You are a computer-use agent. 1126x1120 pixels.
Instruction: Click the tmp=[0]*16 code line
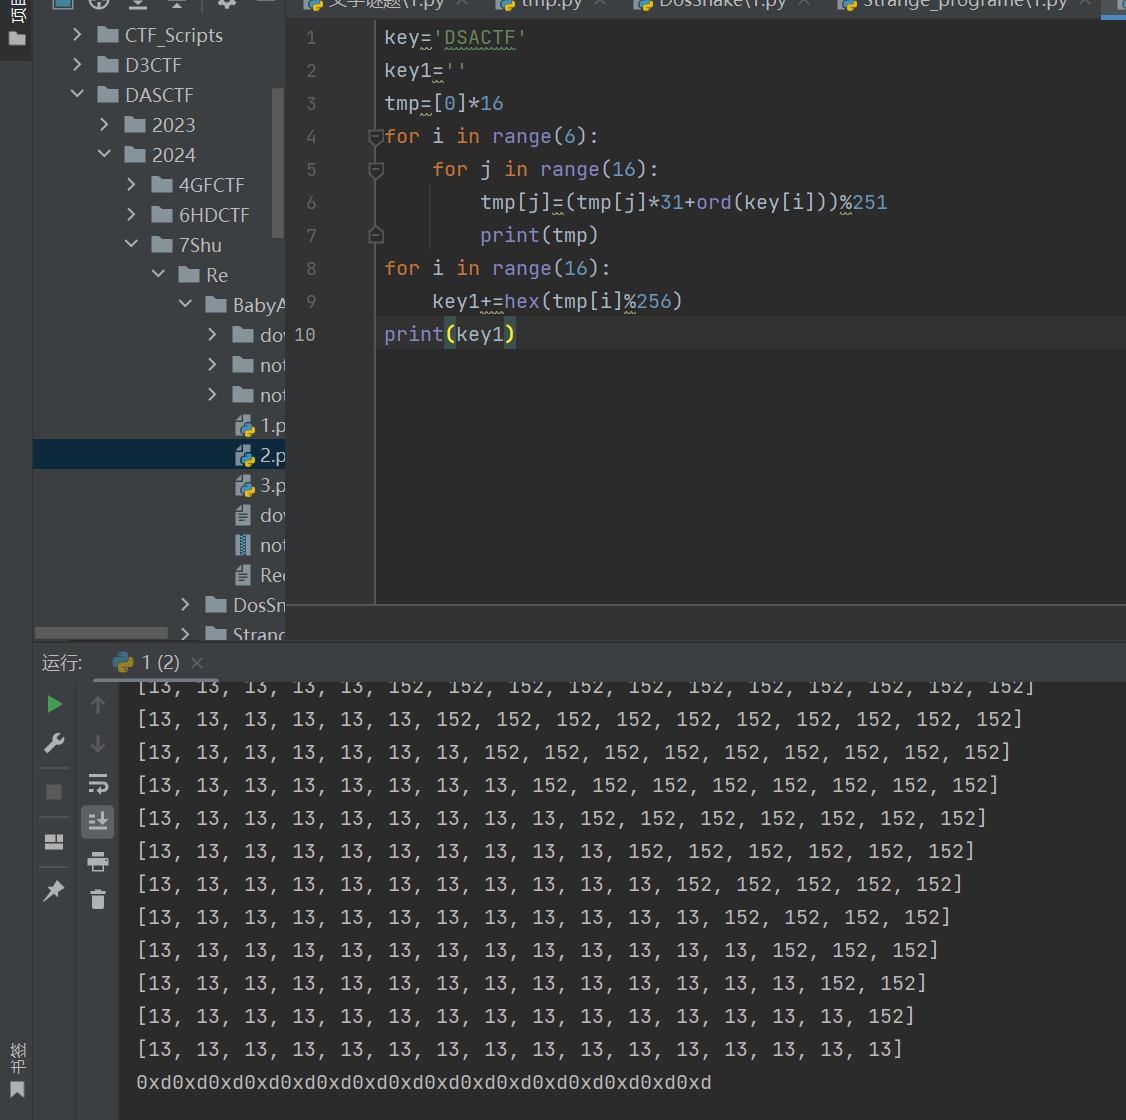tap(443, 103)
